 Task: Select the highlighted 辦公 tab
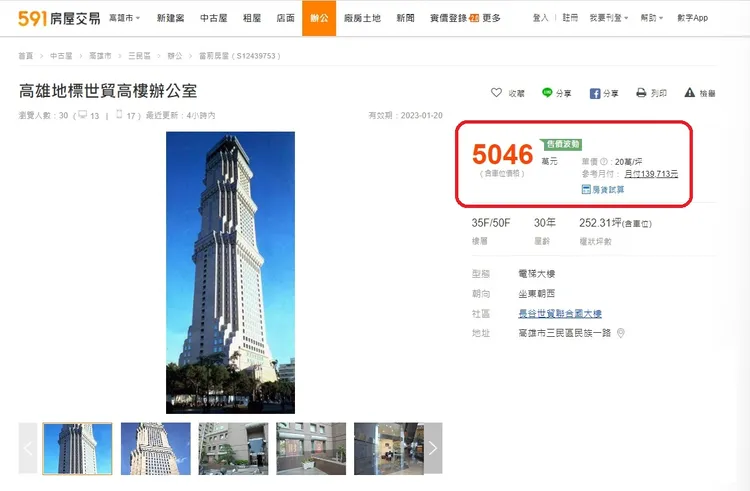pyautogui.click(x=319, y=18)
